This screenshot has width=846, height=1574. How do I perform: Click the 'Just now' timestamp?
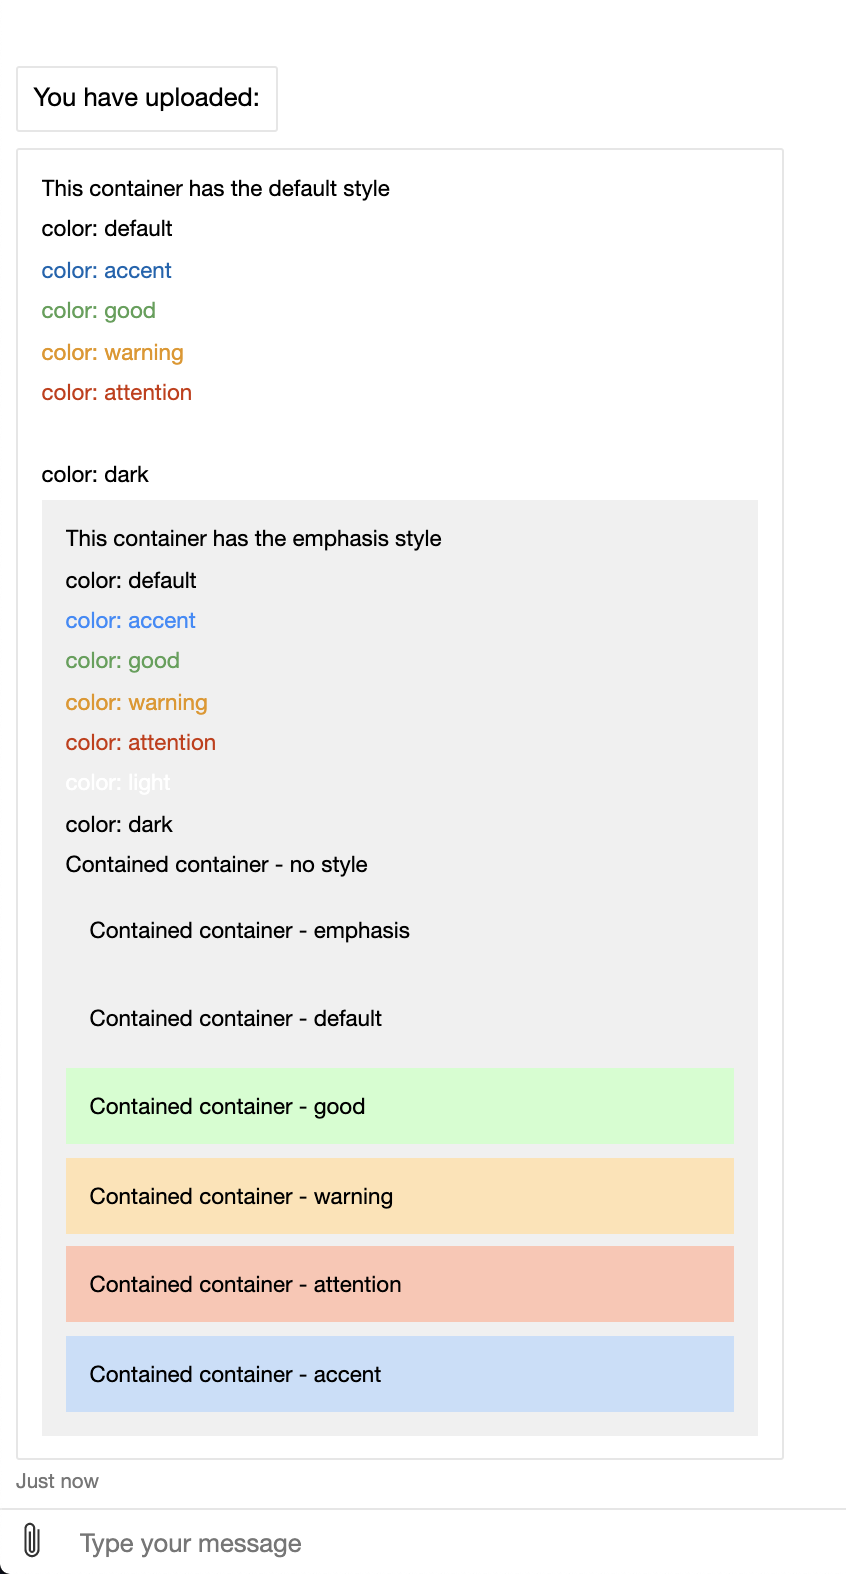(57, 1480)
